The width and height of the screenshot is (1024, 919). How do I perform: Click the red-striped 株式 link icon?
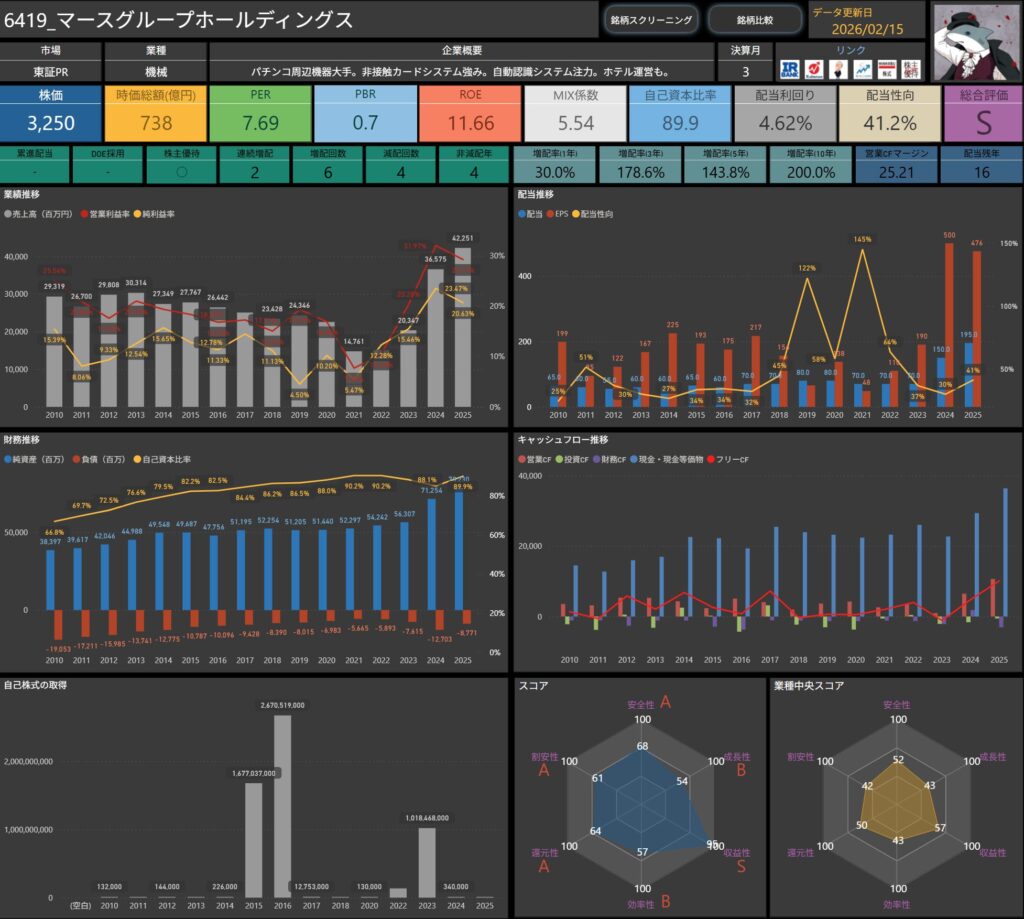[887, 69]
